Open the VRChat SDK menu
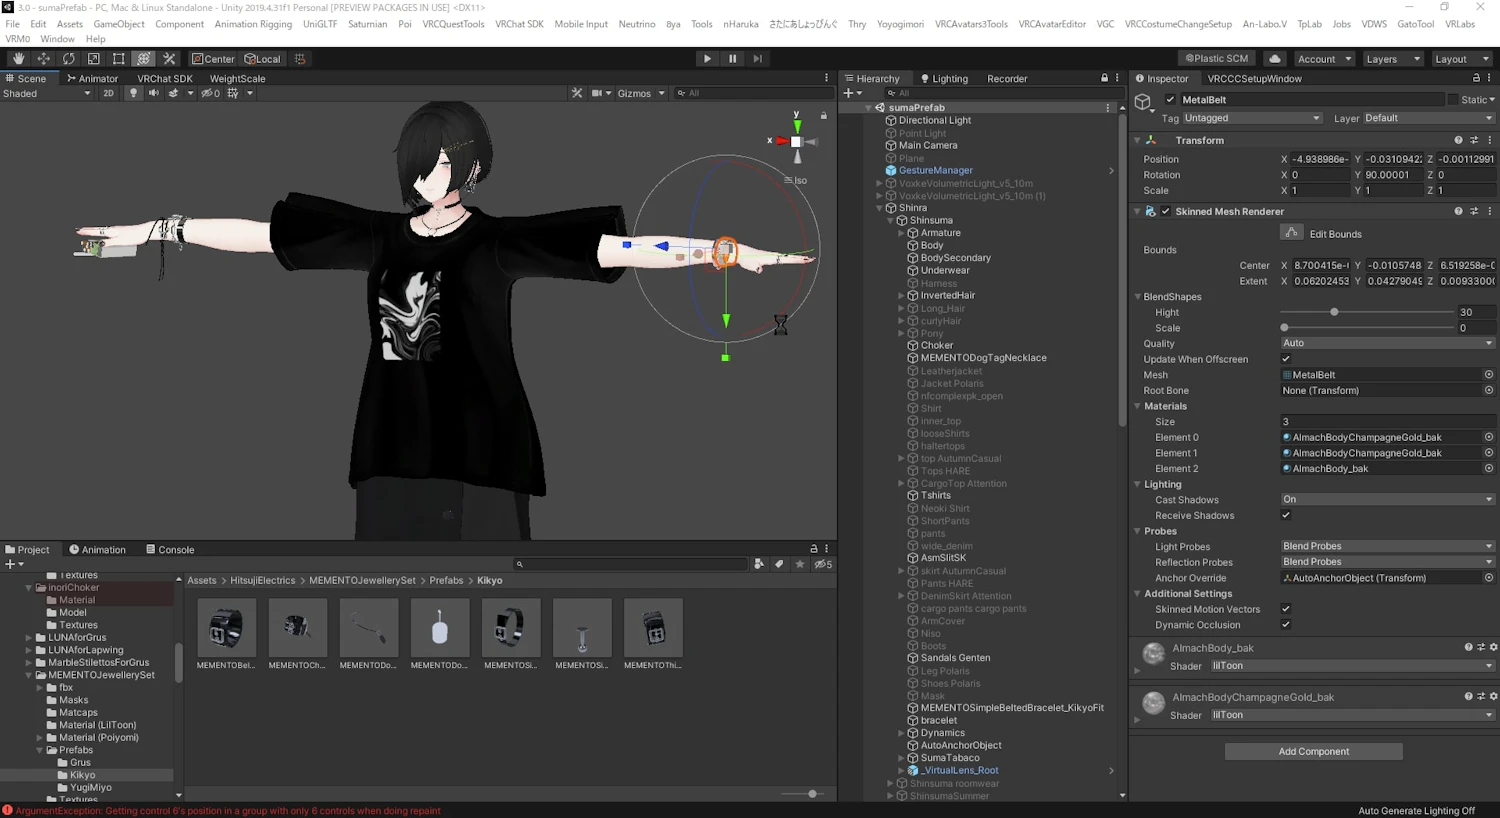This screenshot has height=818, width=1500. [x=519, y=24]
